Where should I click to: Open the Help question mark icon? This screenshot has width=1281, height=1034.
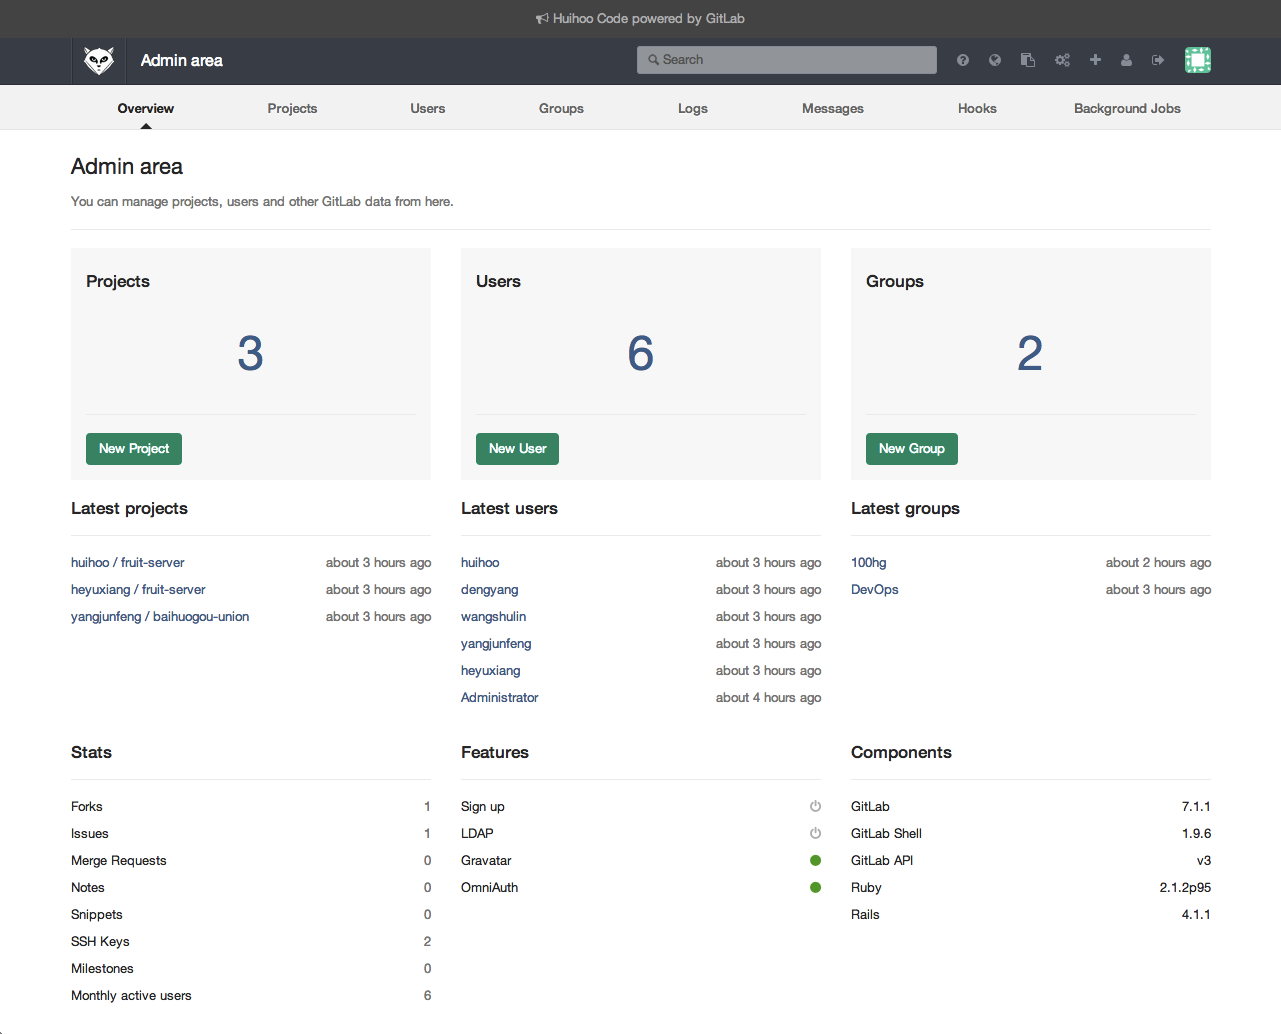pyautogui.click(x=962, y=60)
